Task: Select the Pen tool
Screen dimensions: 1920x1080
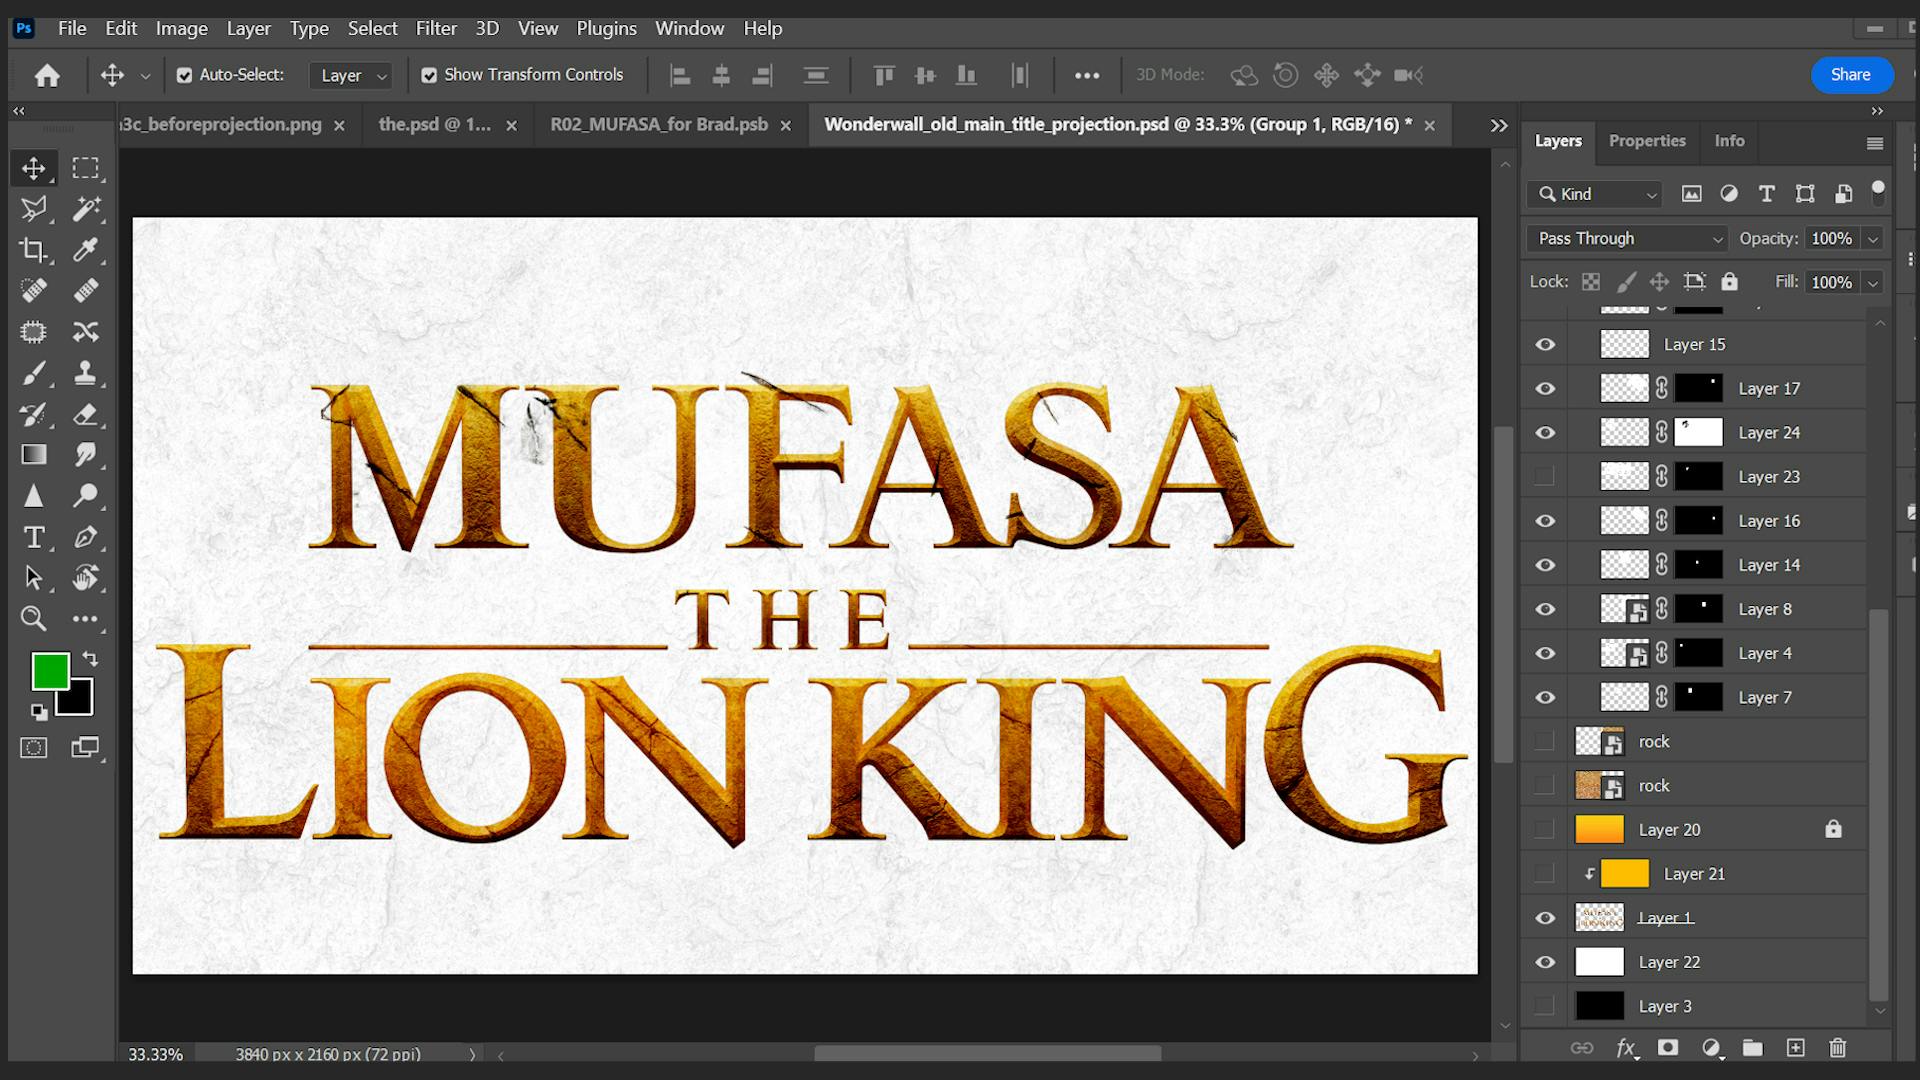Action: click(86, 537)
